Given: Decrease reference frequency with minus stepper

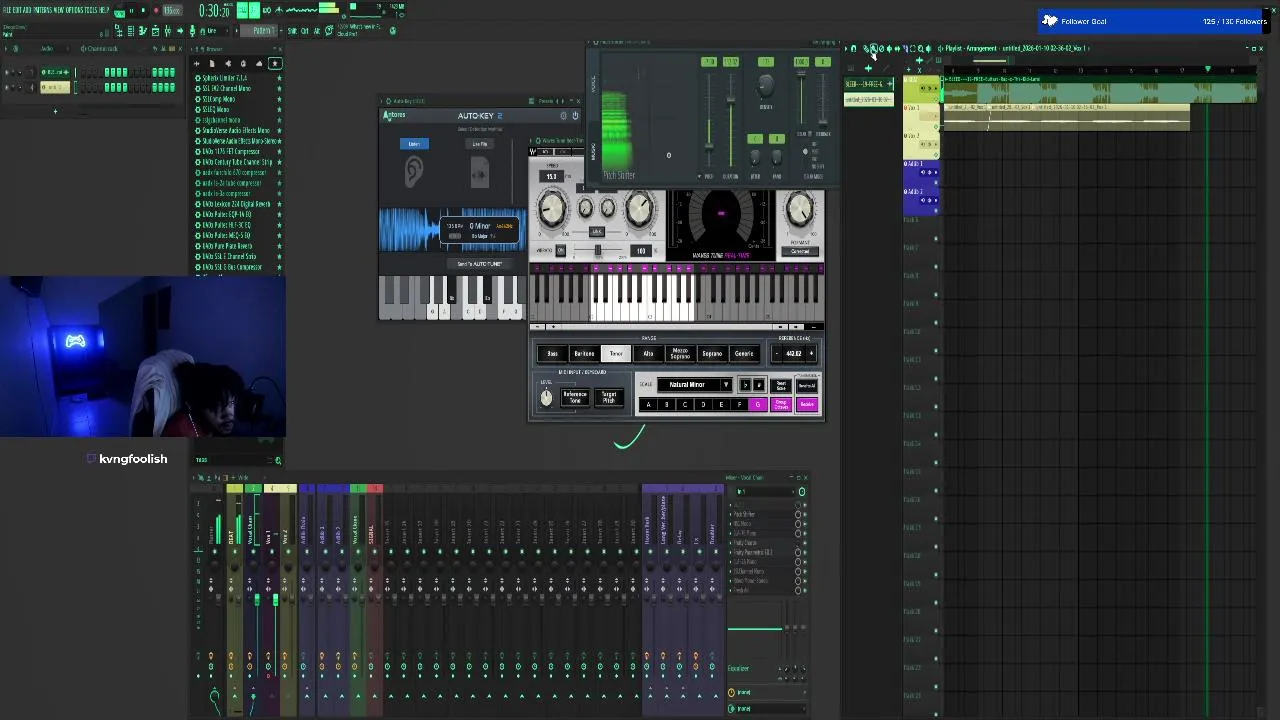Looking at the screenshot, I should pos(778,353).
